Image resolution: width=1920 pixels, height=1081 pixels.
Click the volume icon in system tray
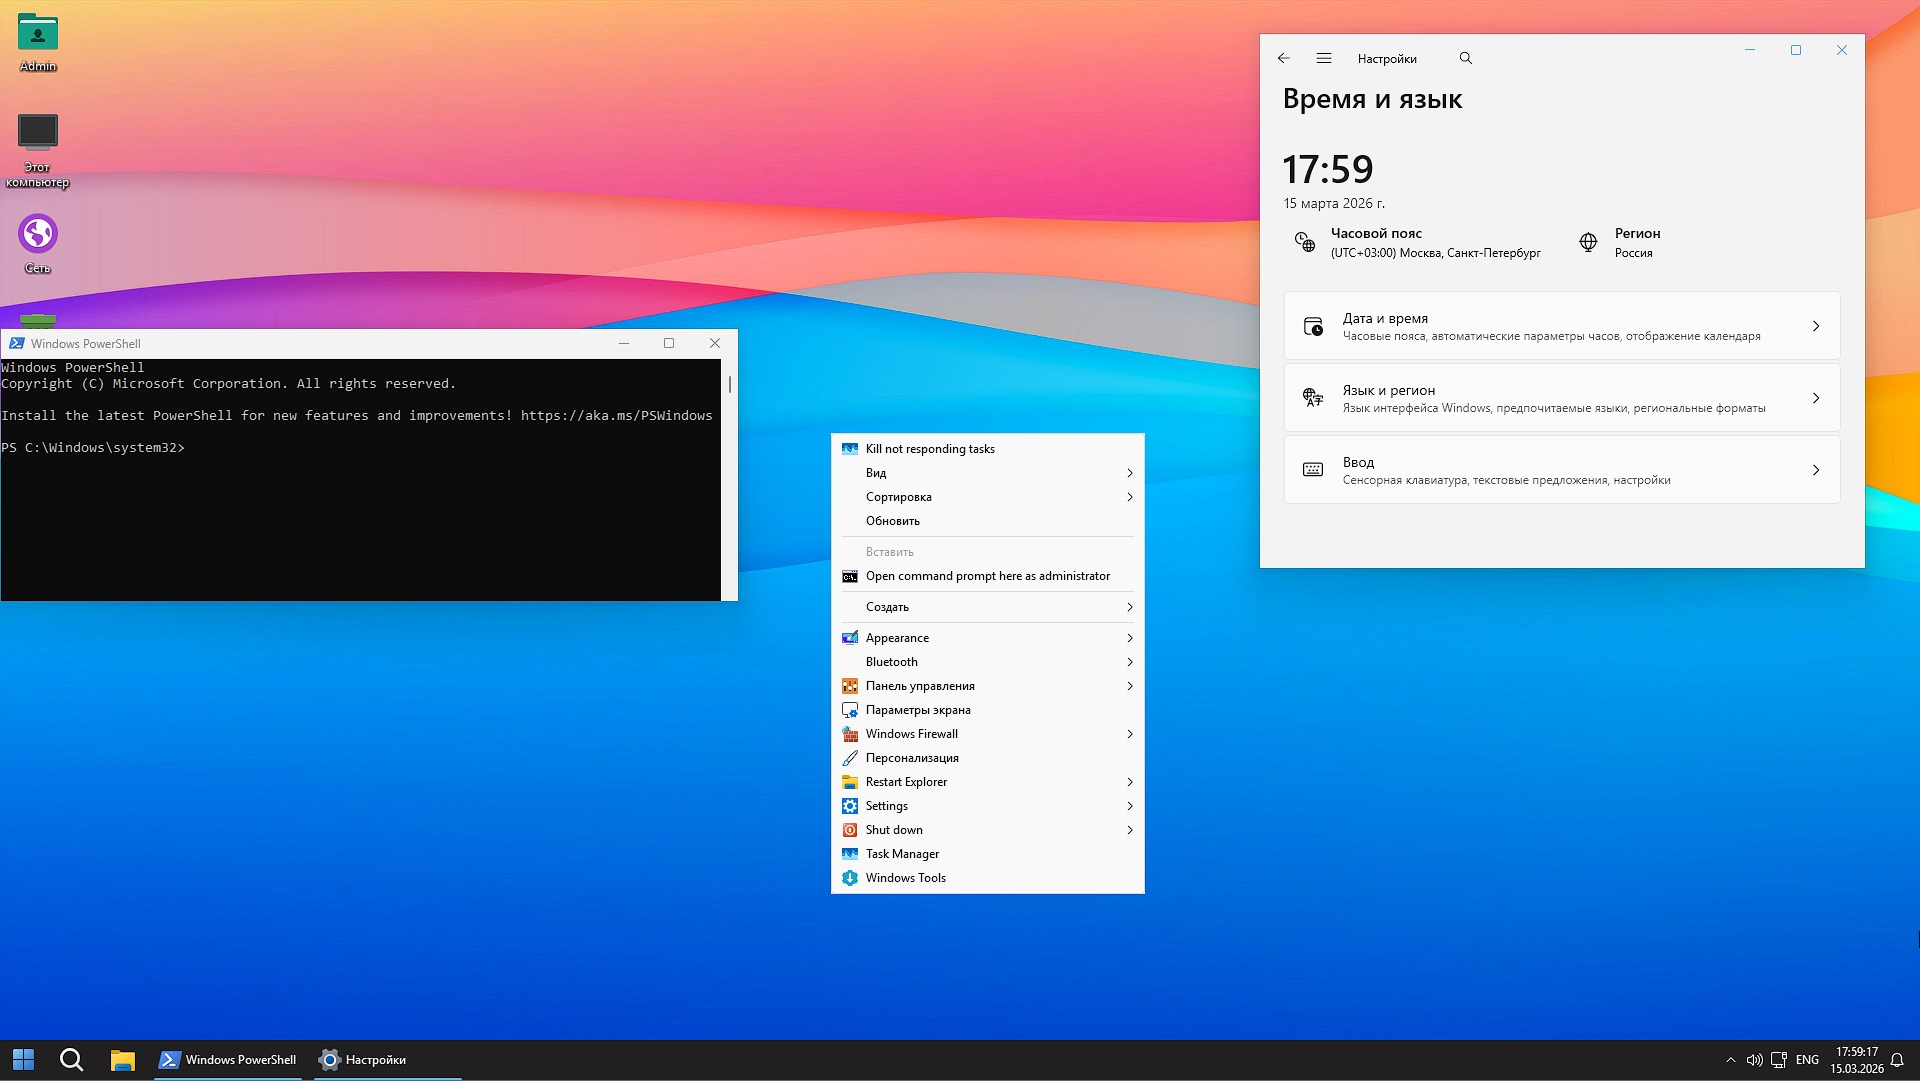[x=1755, y=1060]
